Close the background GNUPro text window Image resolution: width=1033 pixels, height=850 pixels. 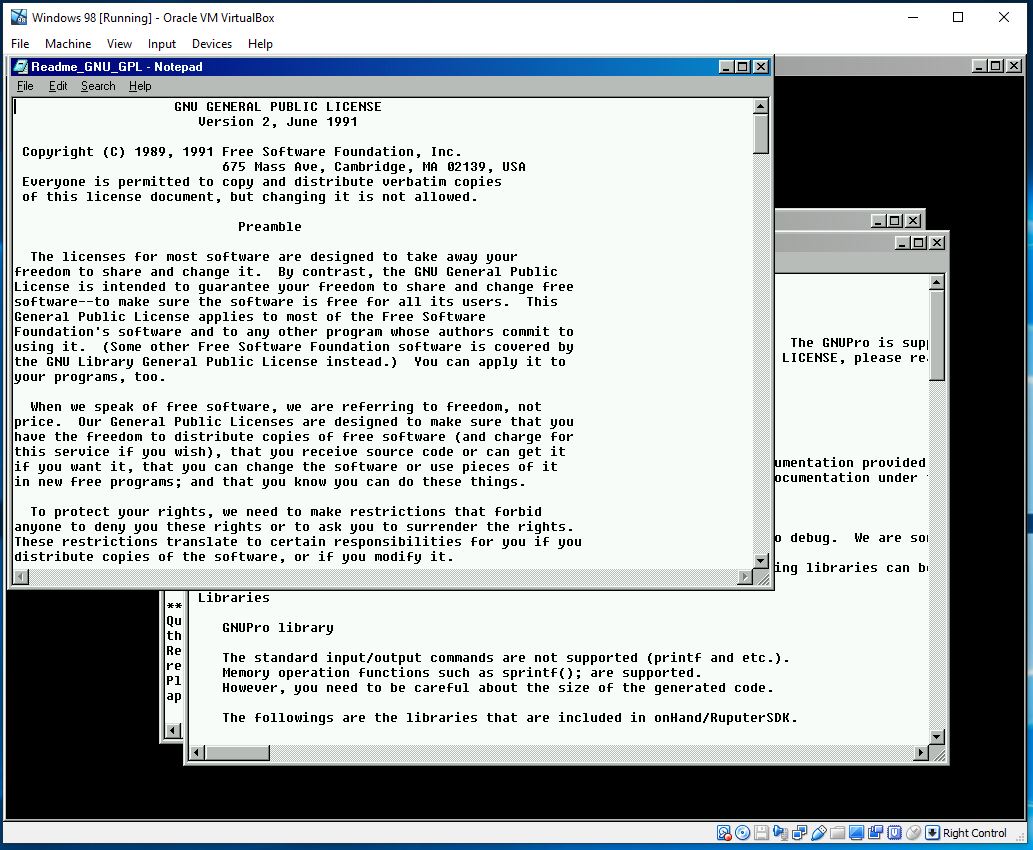937,242
